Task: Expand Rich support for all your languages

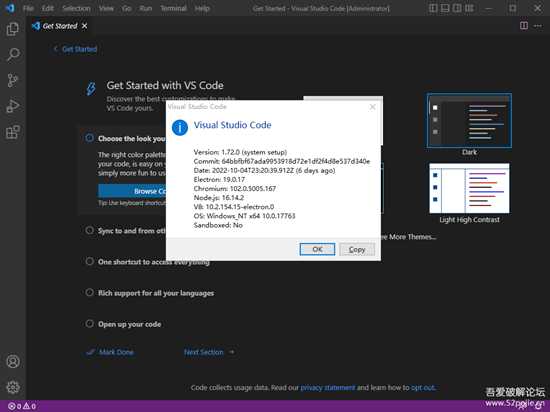Action: [x=156, y=293]
